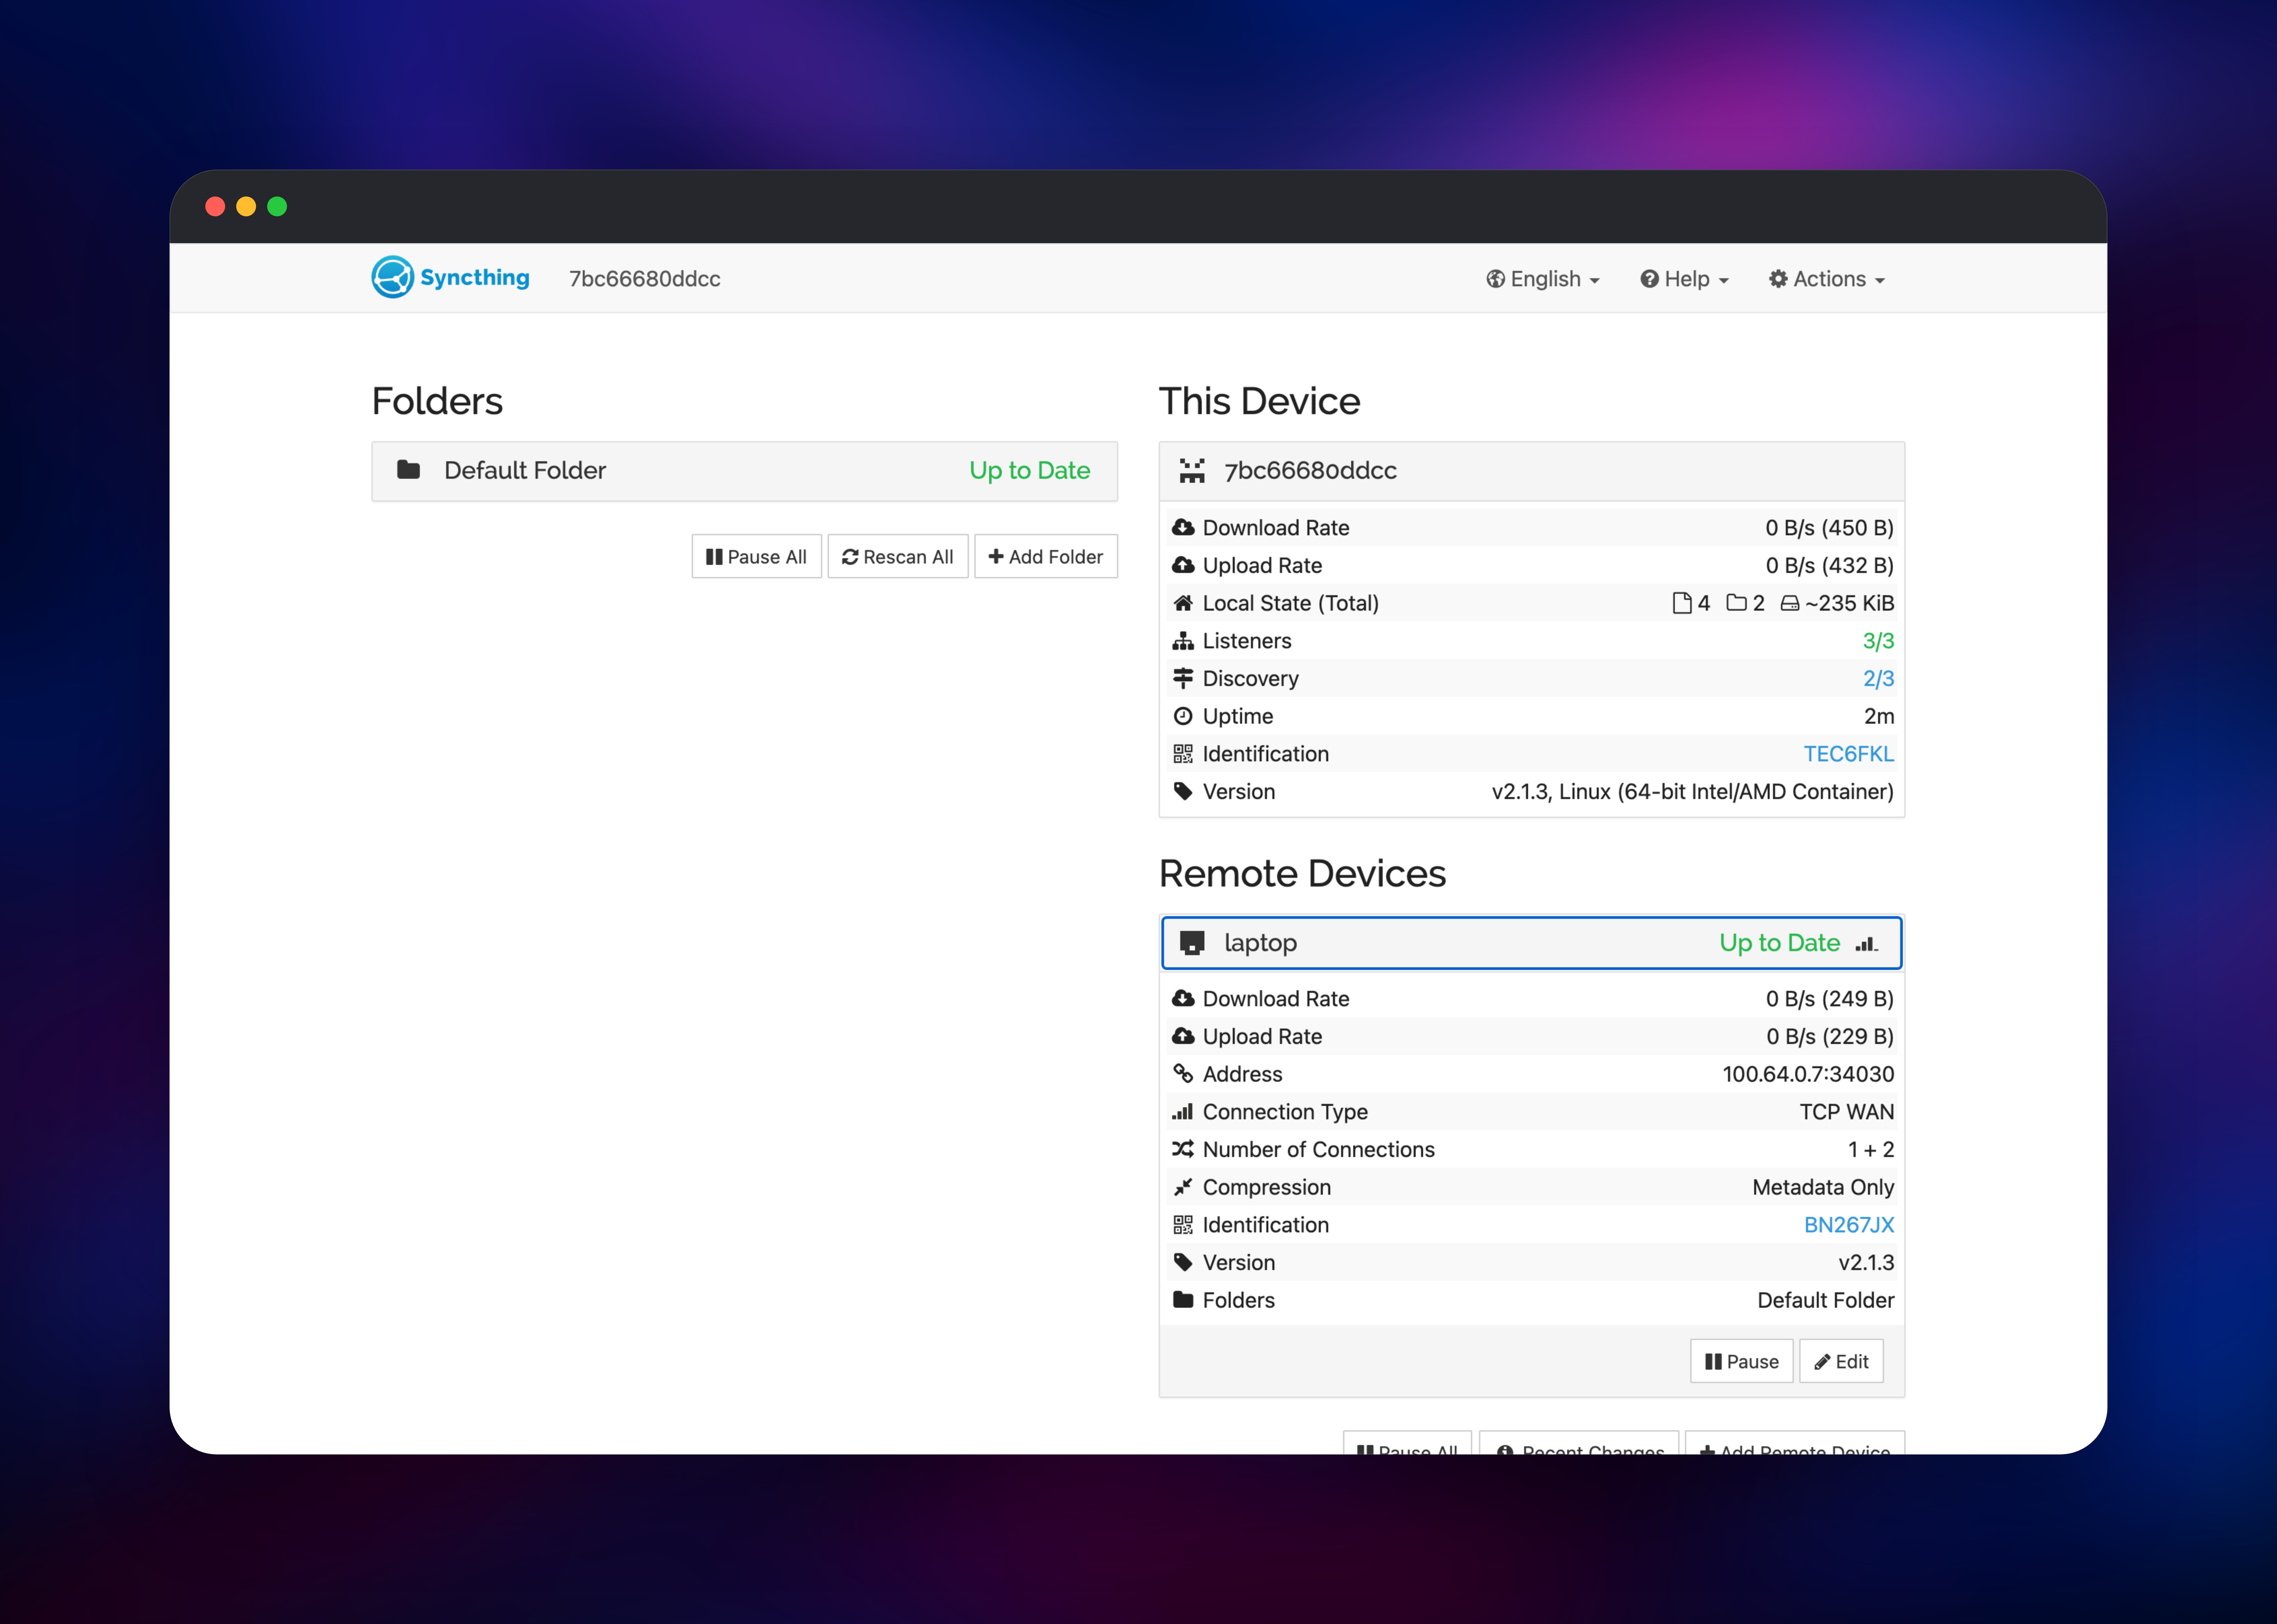The width and height of the screenshot is (2277, 1624).
Task: Click This Device's Upload Rate cloud icon
Action: click(1183, 565)
